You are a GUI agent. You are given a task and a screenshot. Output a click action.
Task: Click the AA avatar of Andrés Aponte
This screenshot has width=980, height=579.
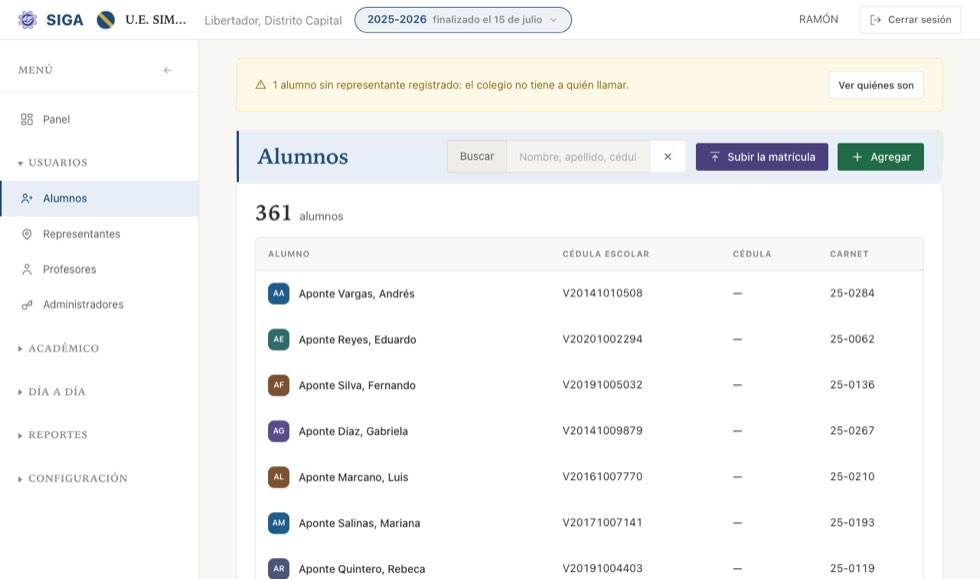(x=279, y=293)
